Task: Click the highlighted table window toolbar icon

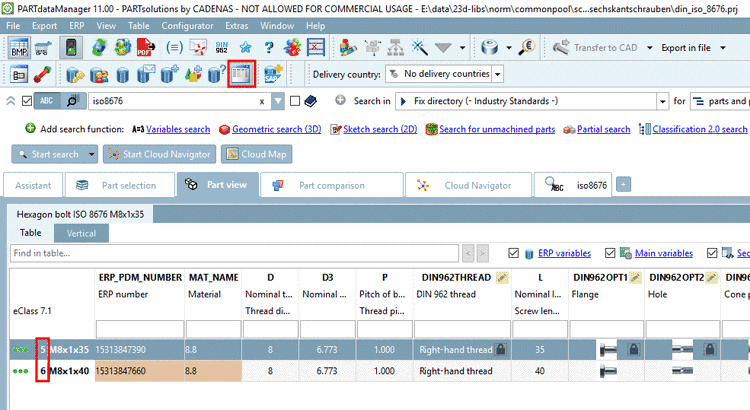Action: (x=242, y=74)
